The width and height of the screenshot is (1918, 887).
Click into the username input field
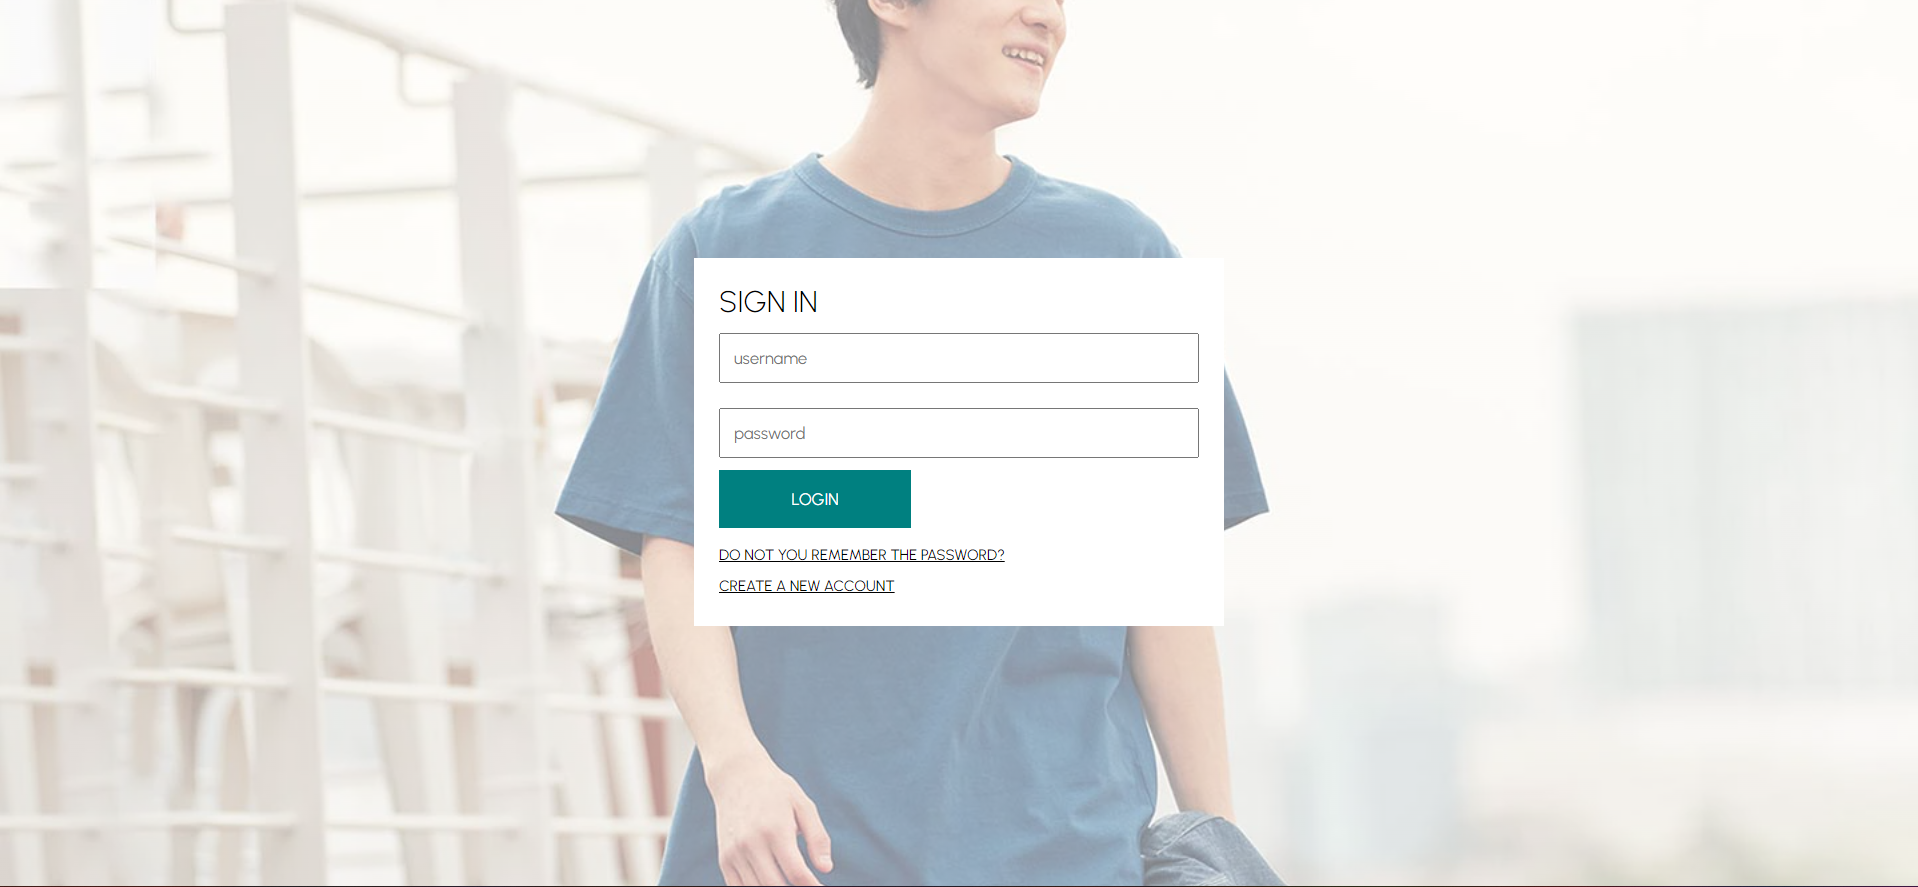958,358
